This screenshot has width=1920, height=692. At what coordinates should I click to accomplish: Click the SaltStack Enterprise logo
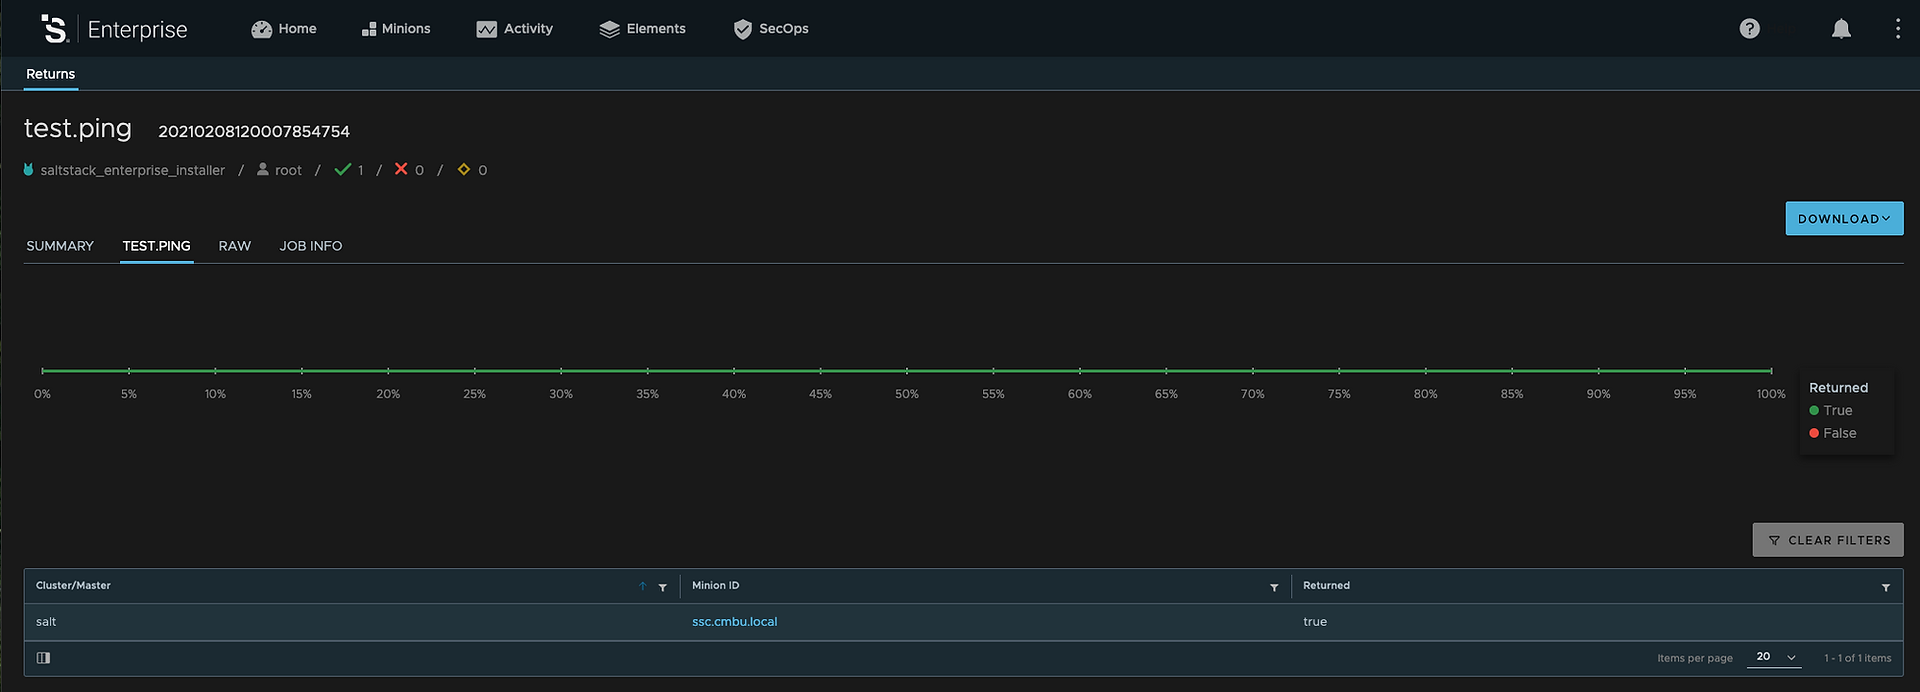[x=113, y=29]
